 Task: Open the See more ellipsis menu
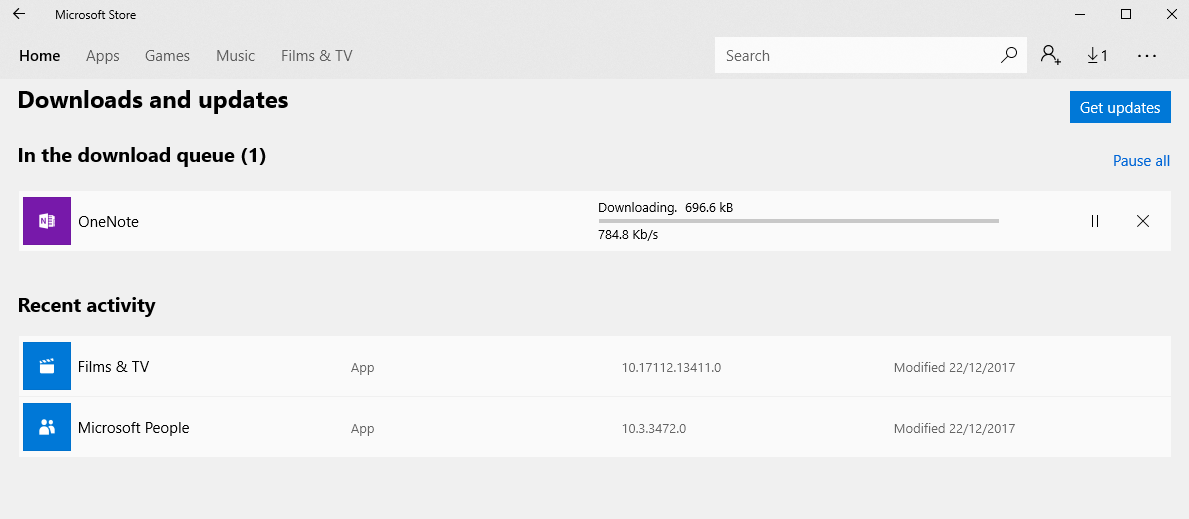pos(1147,56)
